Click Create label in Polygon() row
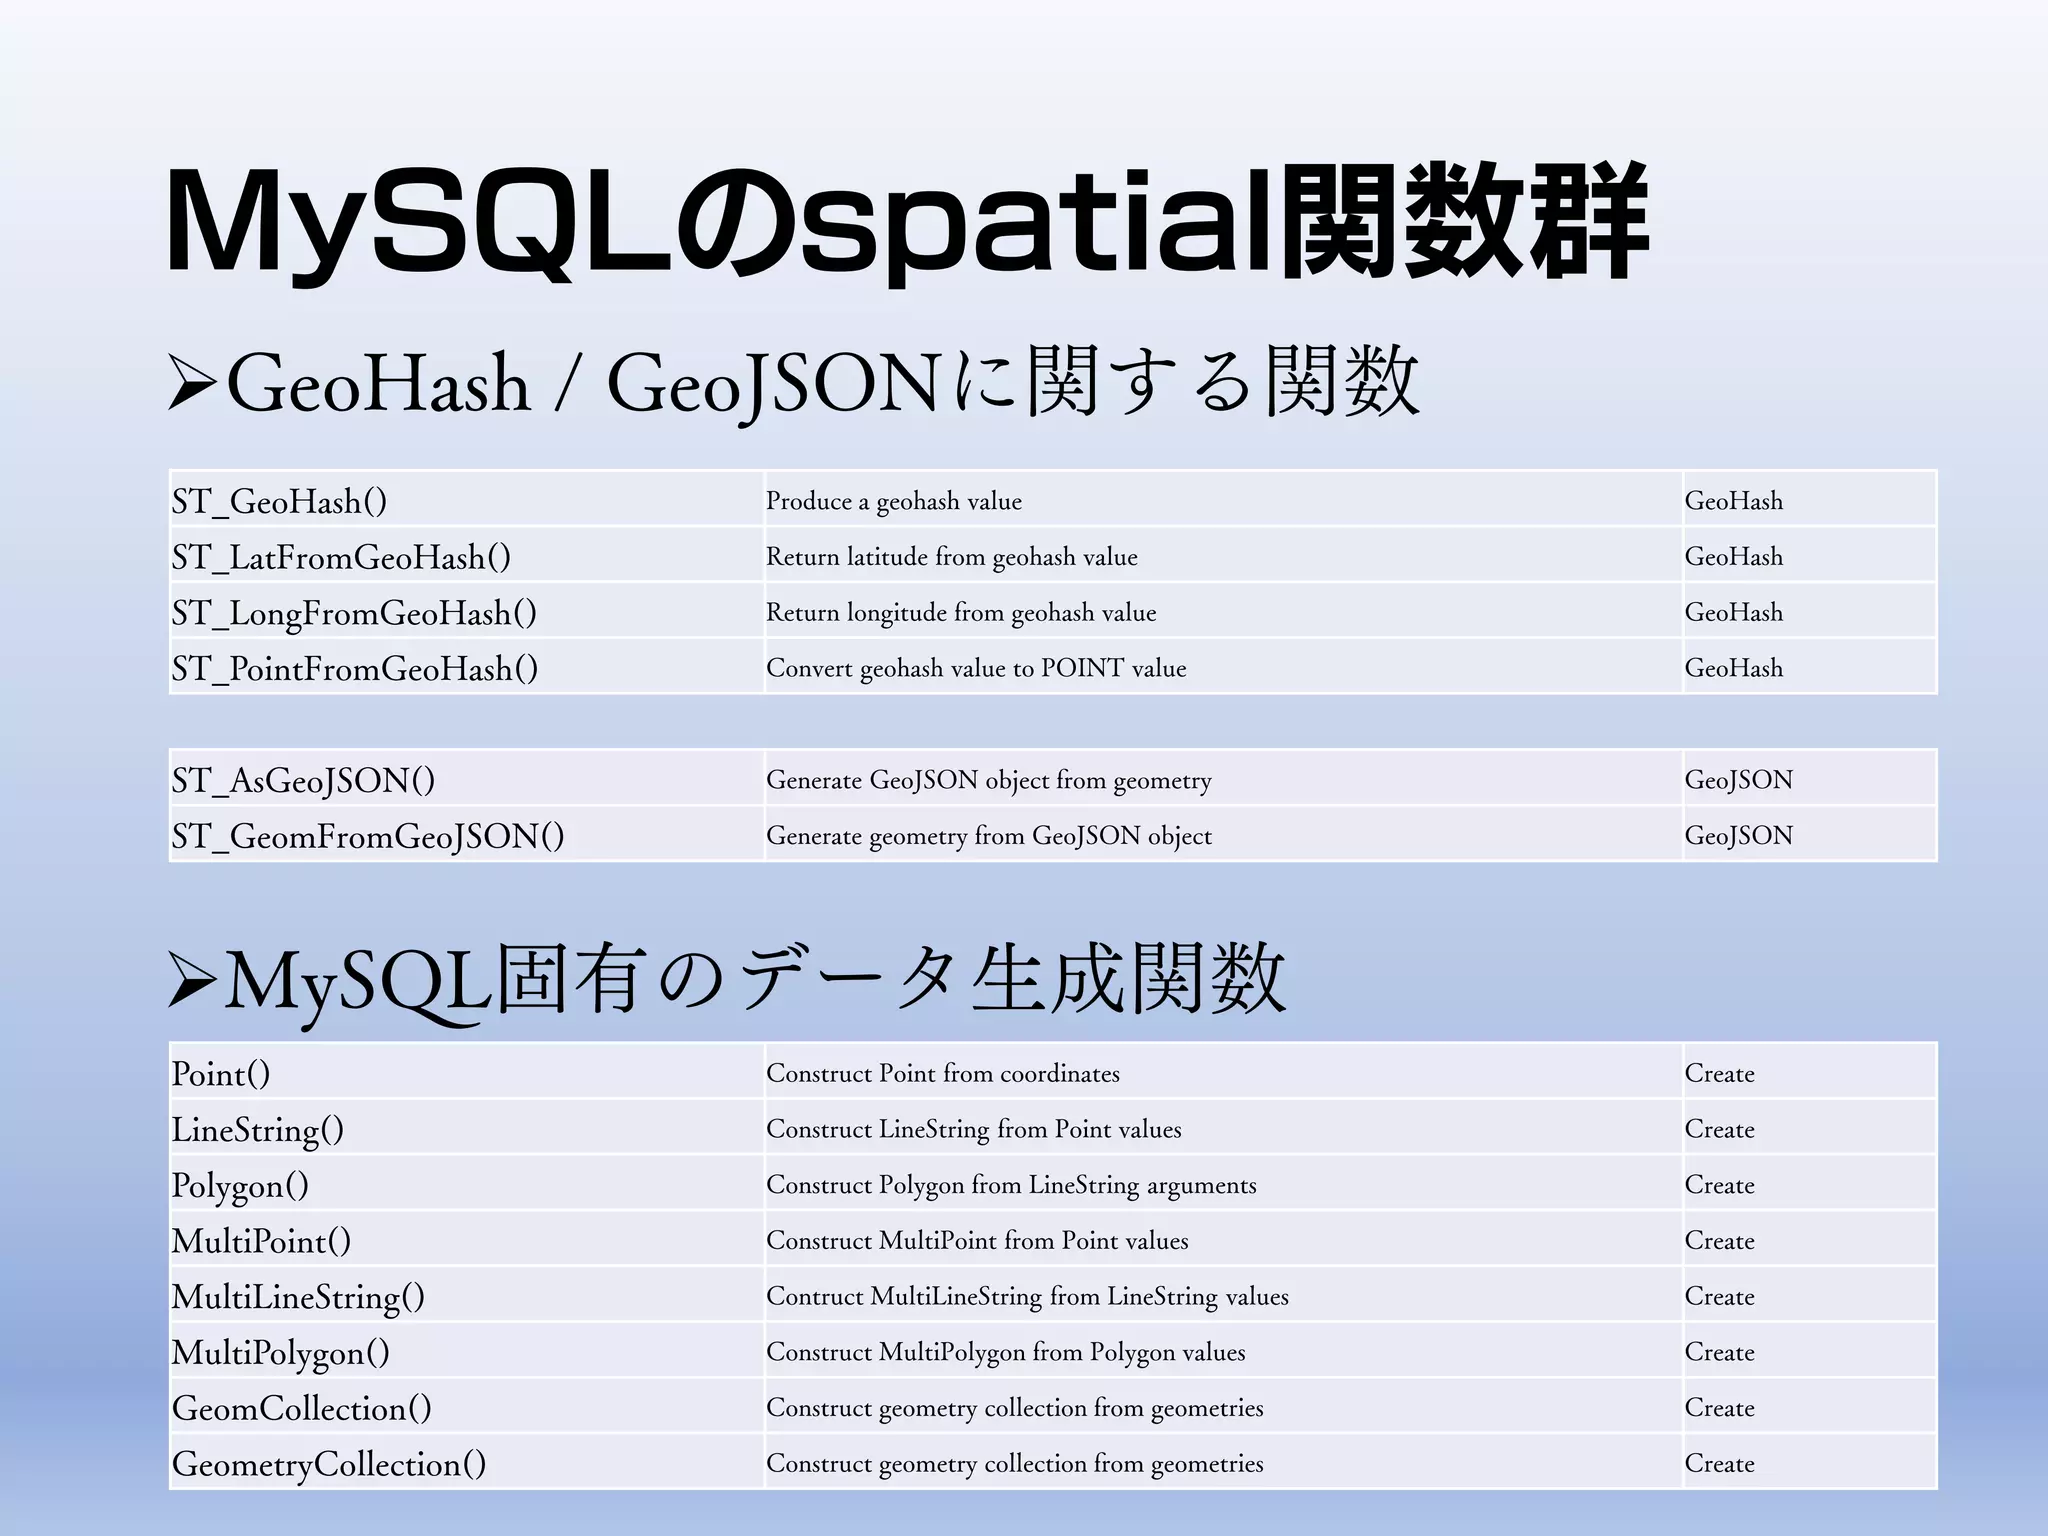Screen dimensions: 2048x1536 [x=1720, y=1185]
